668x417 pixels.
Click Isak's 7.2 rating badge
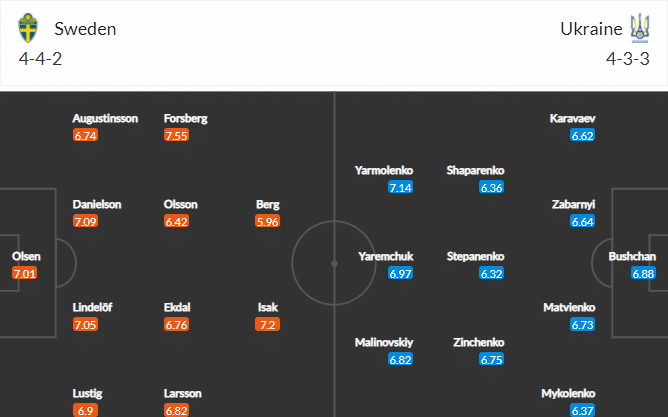[x=268, y=325]
